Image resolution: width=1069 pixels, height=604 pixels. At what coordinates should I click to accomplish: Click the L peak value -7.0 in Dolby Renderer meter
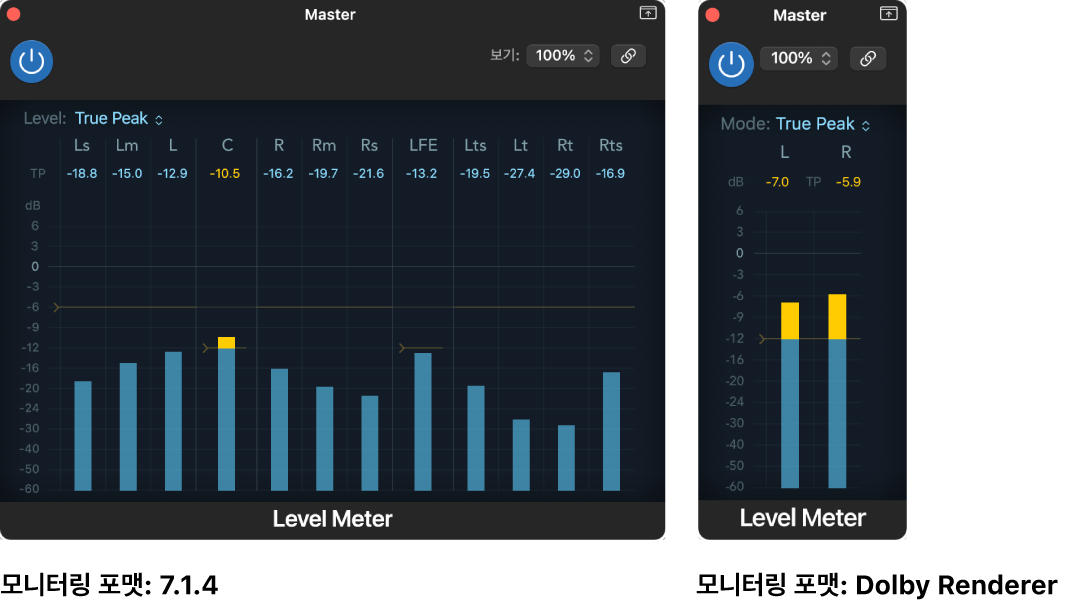point(777,182)
